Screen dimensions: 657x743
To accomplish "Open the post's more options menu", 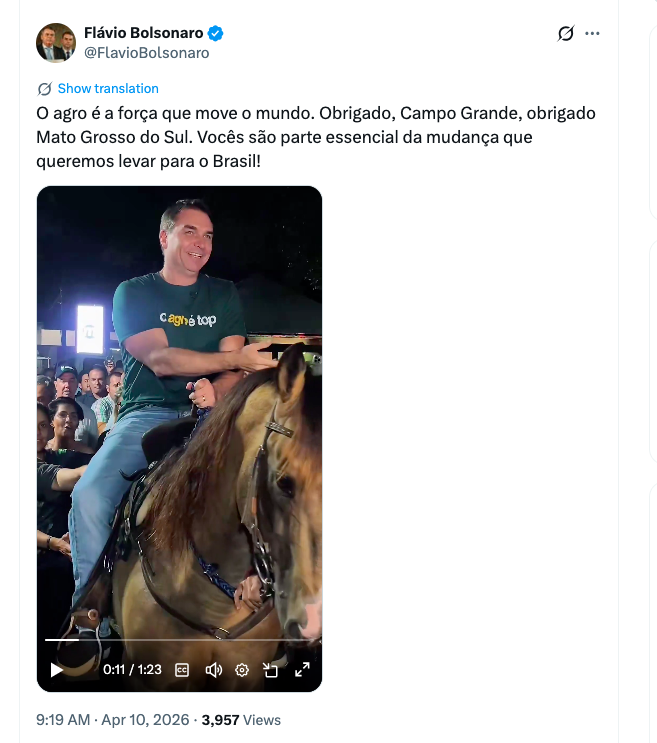I will [593, 33].
